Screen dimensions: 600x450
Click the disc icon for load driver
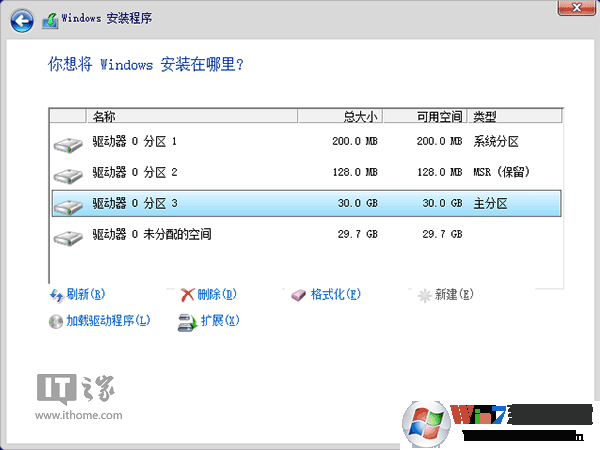coord(56,322)
